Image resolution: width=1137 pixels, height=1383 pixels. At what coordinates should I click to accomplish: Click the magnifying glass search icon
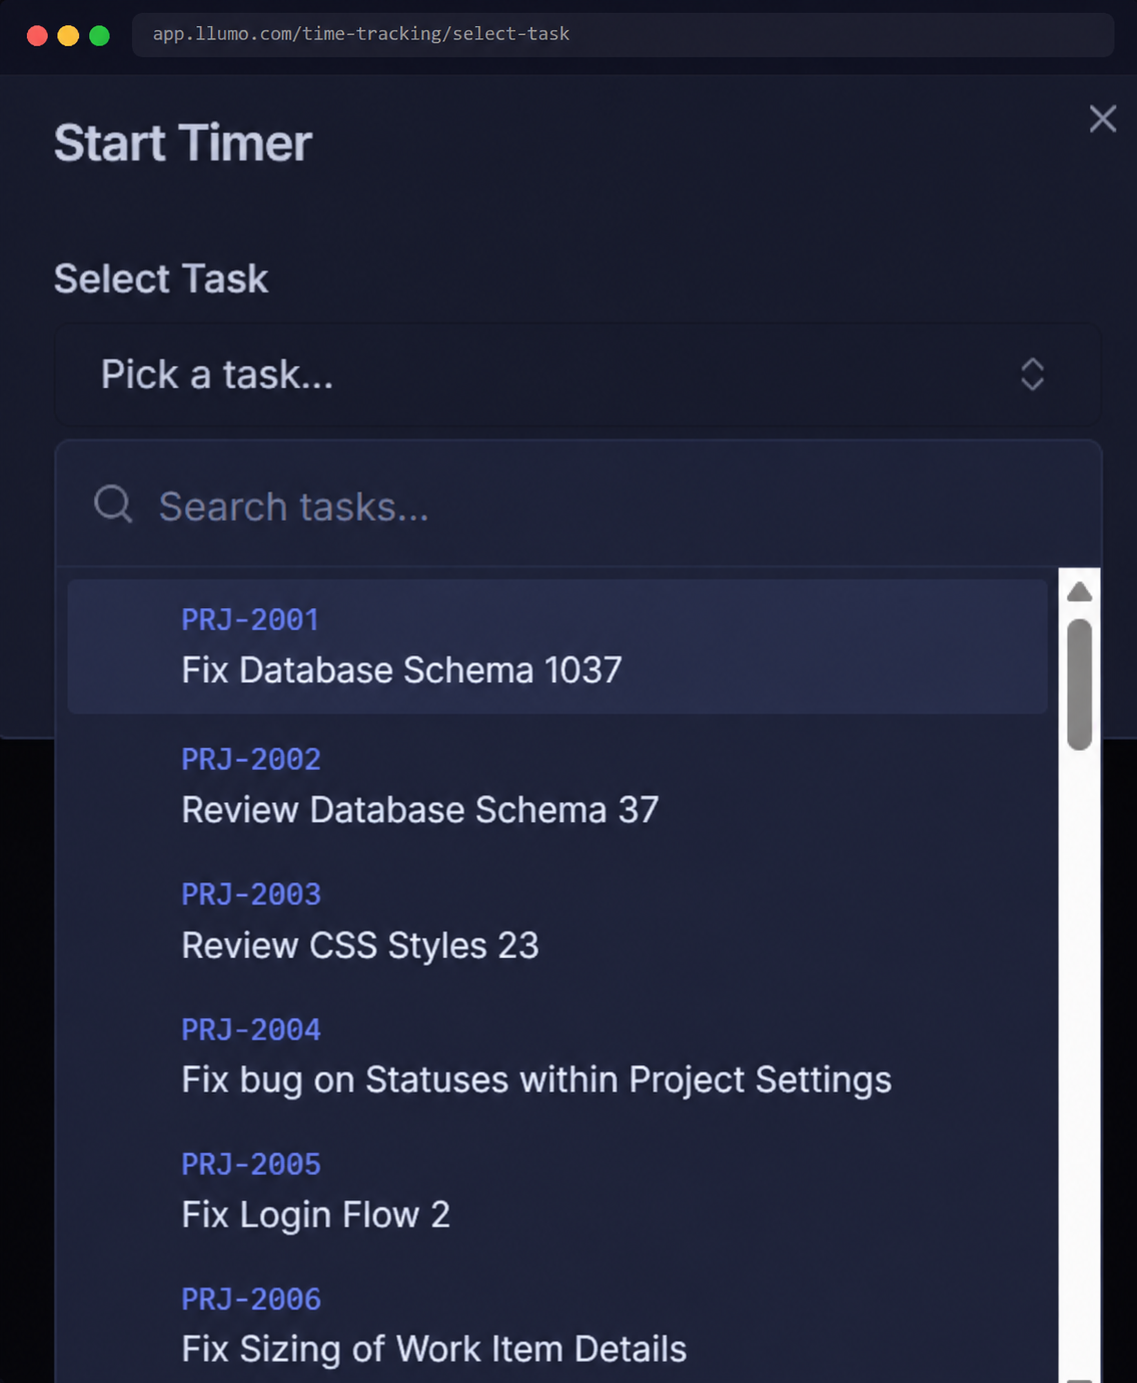pyautogui.click(x=113, y=504)
